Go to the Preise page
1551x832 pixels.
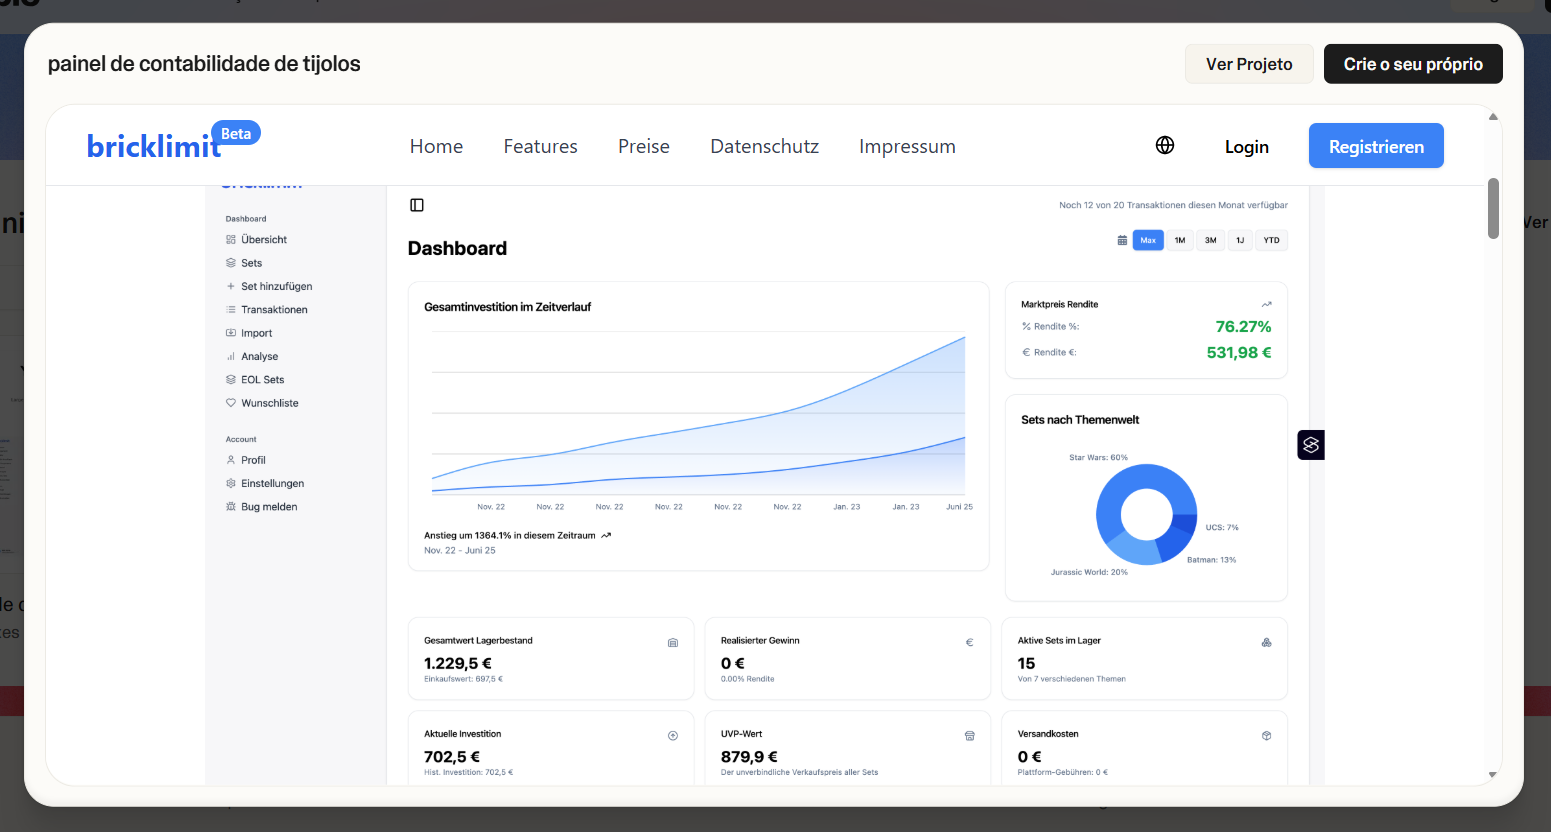643,147
